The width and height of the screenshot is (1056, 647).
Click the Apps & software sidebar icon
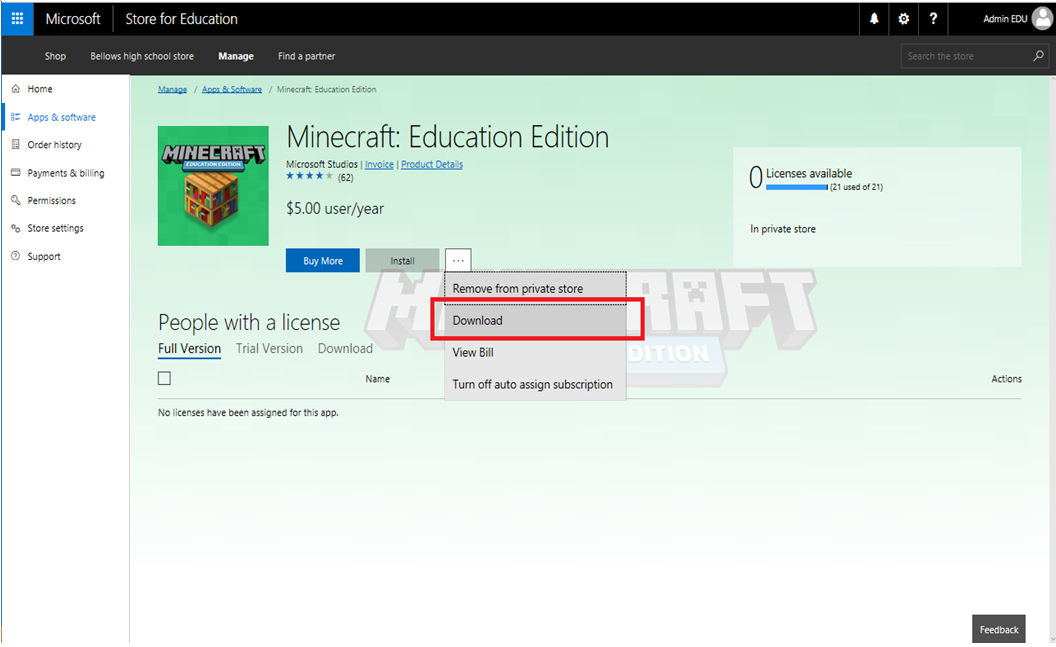point(15,117)
